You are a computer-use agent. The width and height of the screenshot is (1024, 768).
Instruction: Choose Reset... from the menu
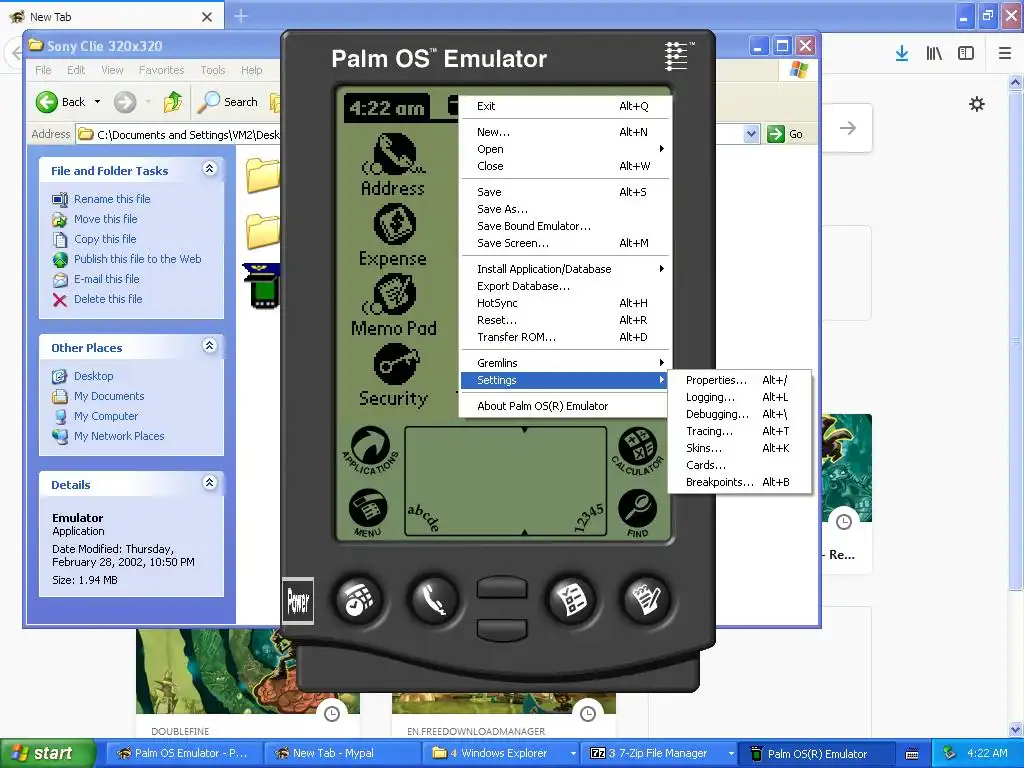coord(566,320)
